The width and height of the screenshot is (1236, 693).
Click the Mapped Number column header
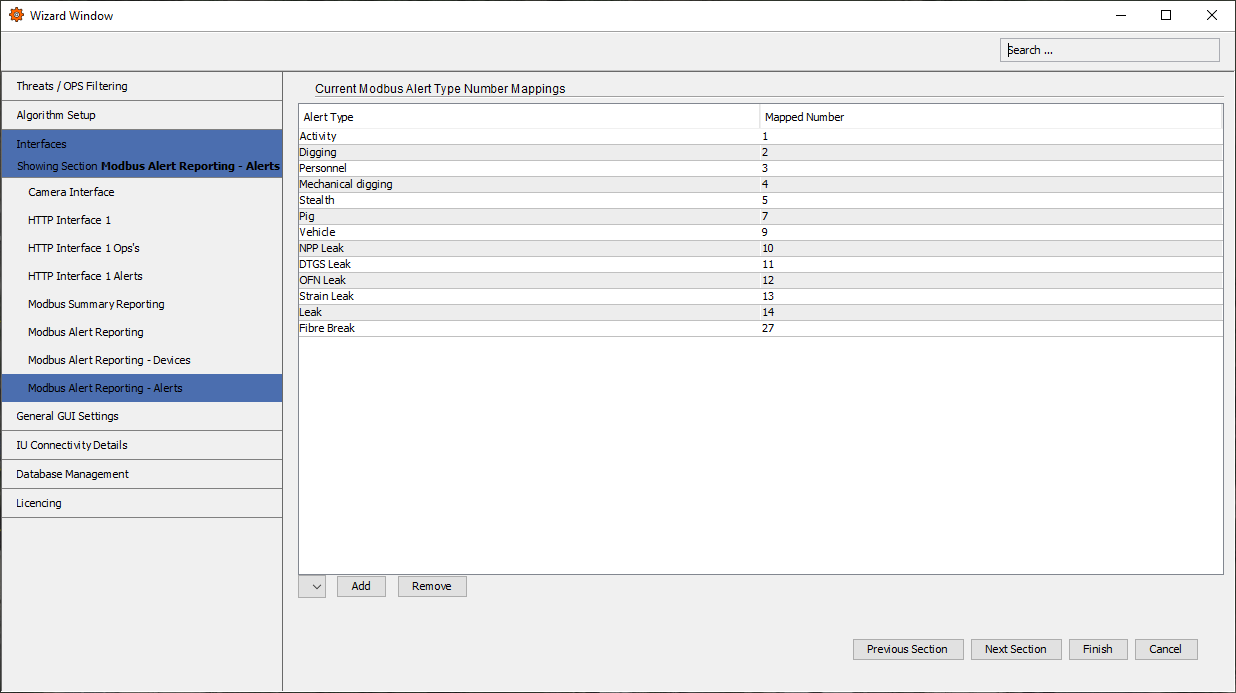(x=804, y=117)
